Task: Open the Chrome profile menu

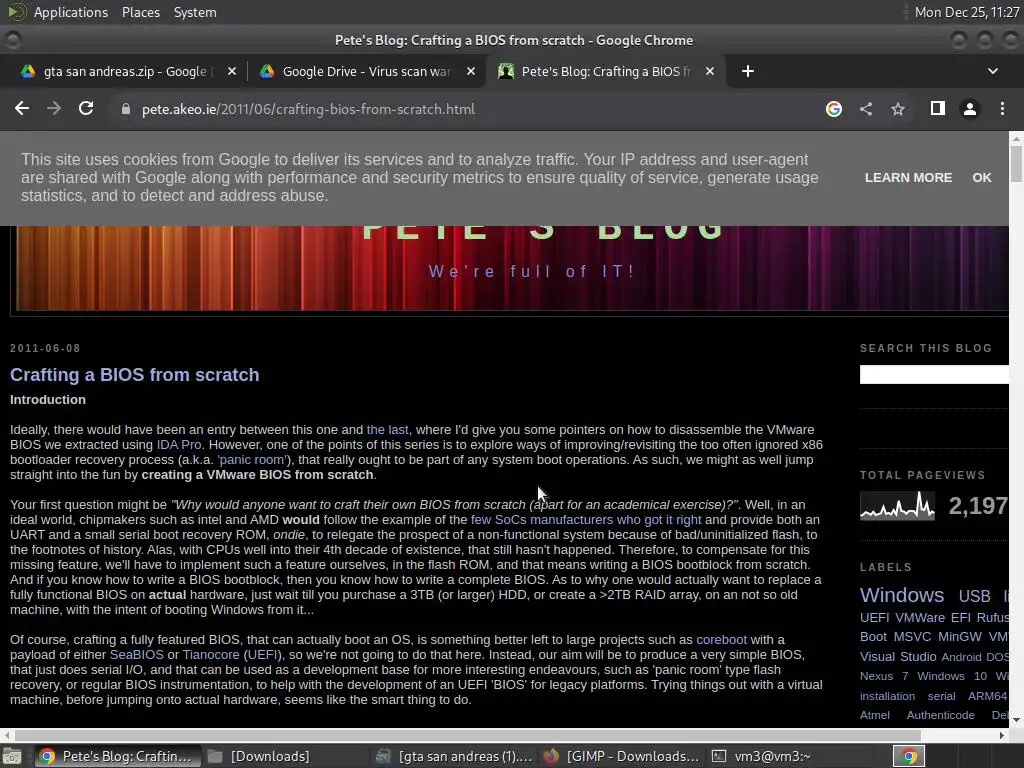Action: coord(970,109)
